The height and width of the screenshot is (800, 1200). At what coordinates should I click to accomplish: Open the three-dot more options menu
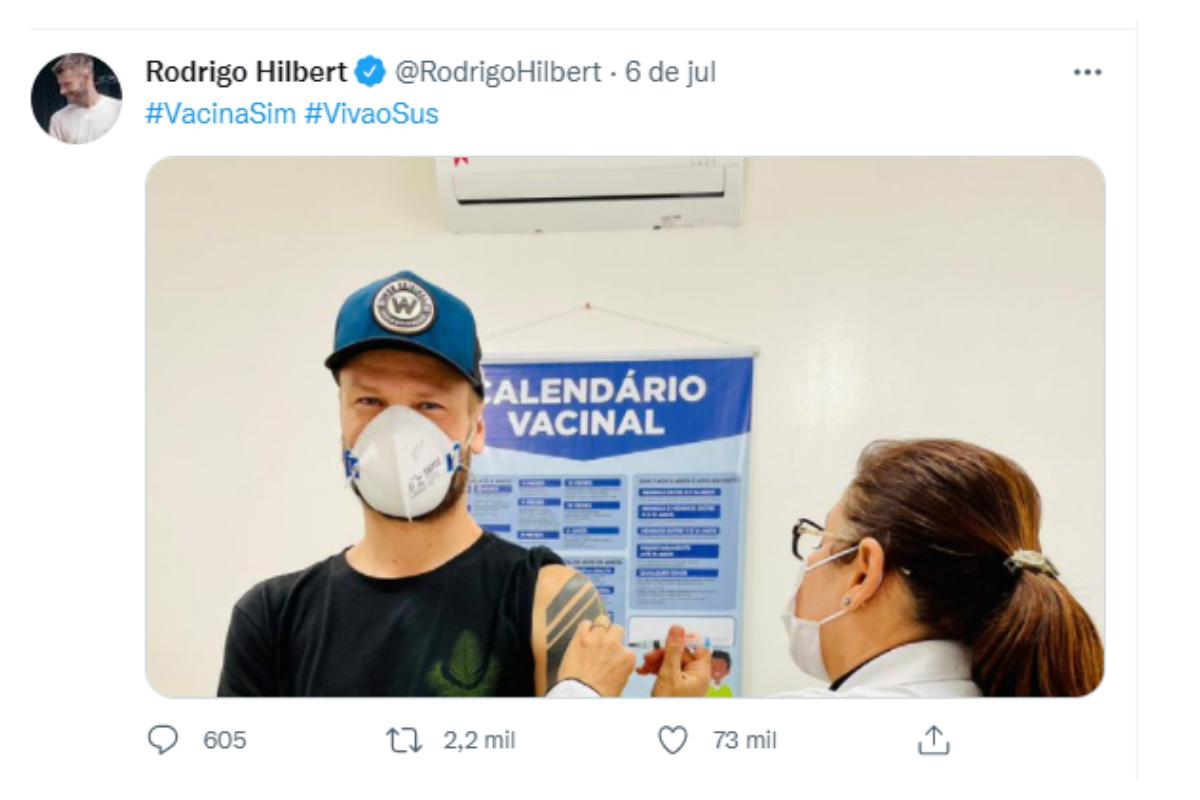pos(1086,73)
